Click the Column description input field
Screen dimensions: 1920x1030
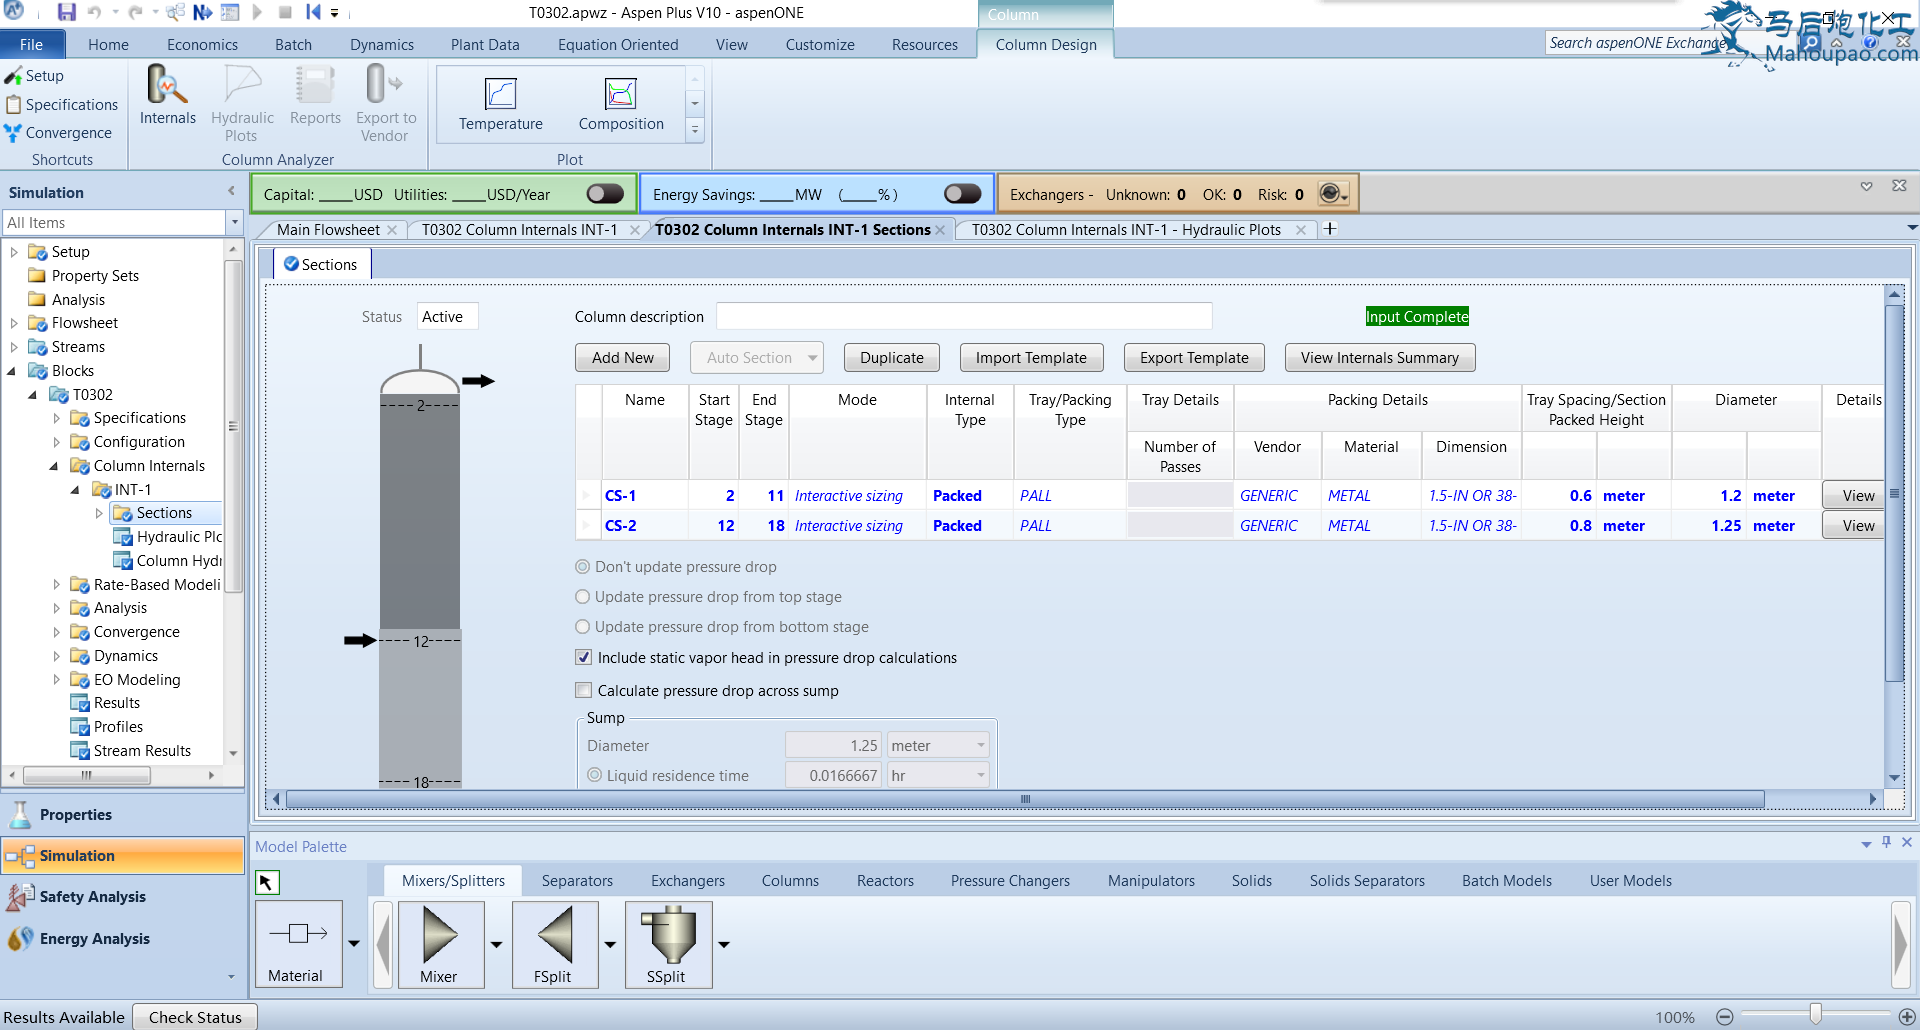coord(964,317)
